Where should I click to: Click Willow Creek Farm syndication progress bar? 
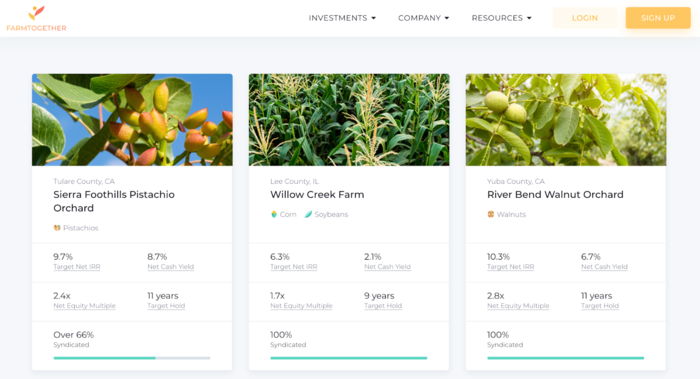click(349, 358)
